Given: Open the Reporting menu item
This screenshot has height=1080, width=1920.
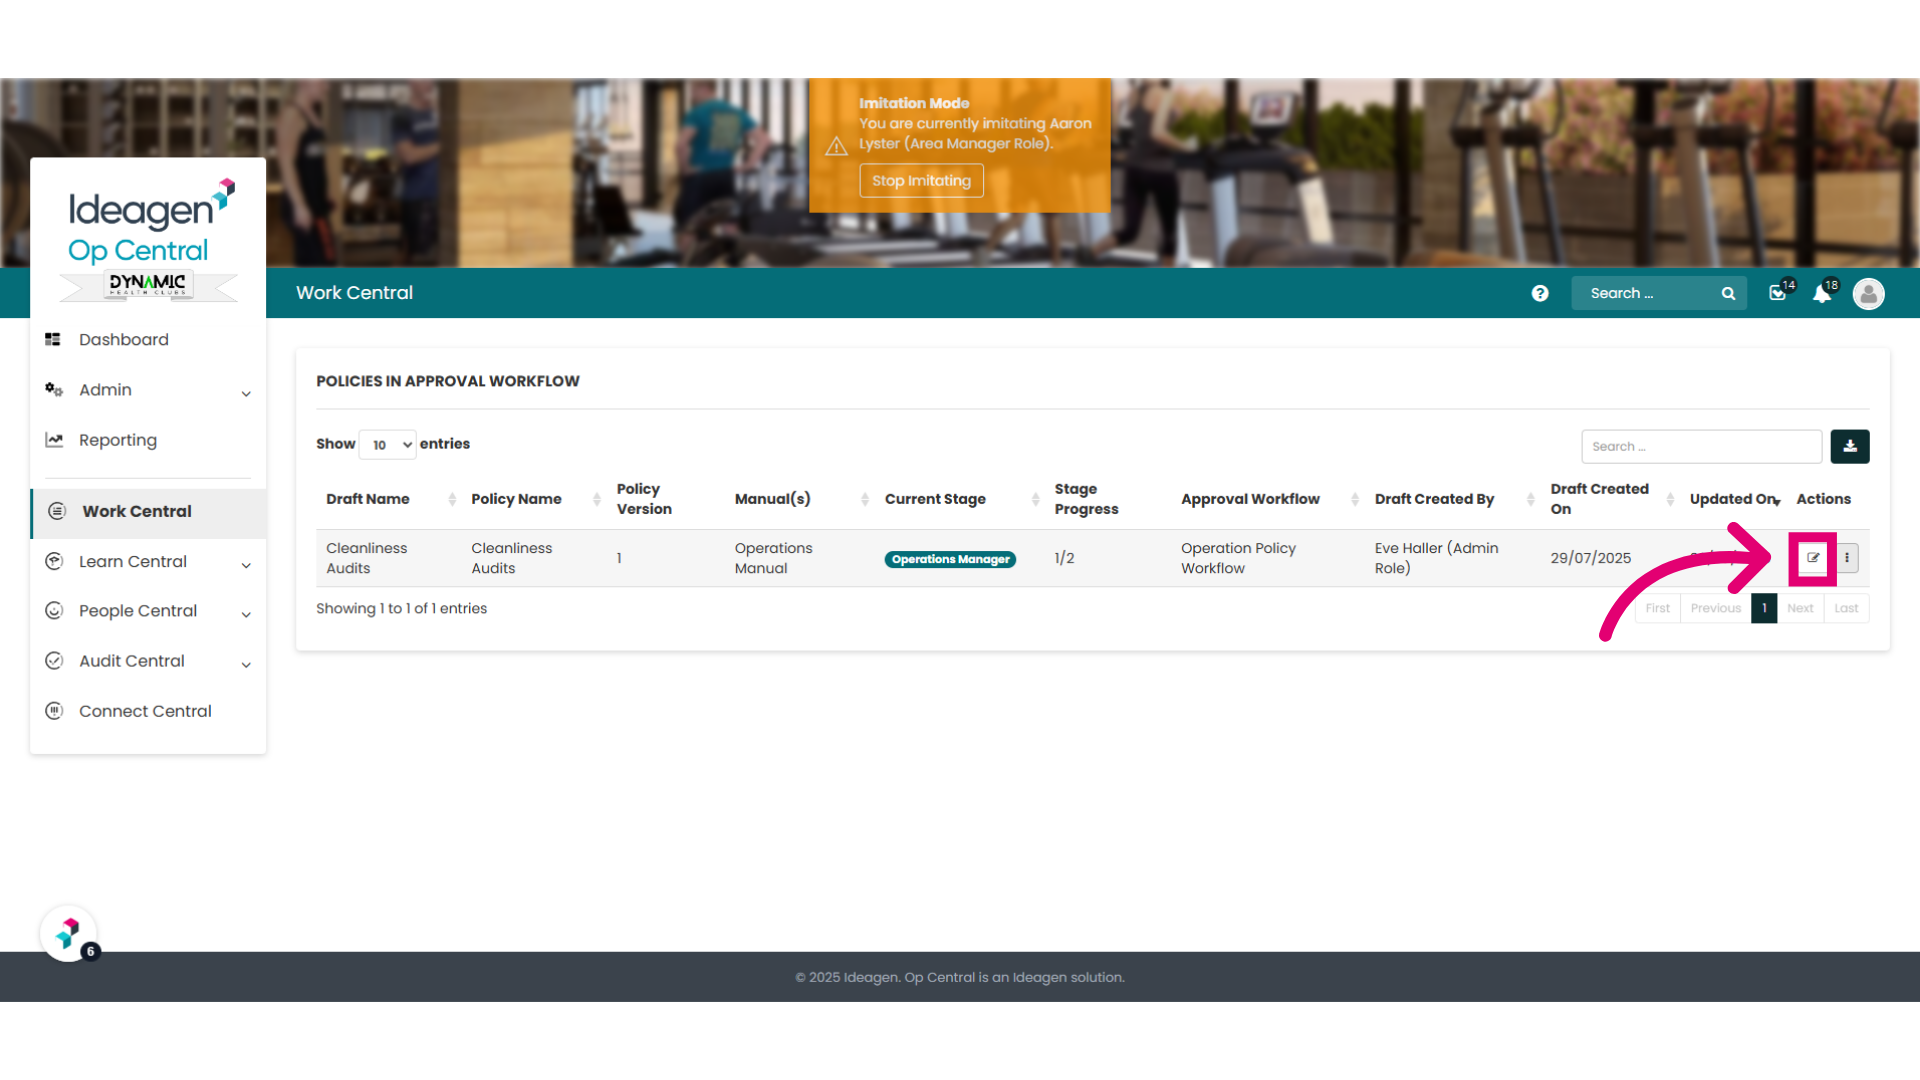Looking at the screenshot, I should click(x=148, y=440).
